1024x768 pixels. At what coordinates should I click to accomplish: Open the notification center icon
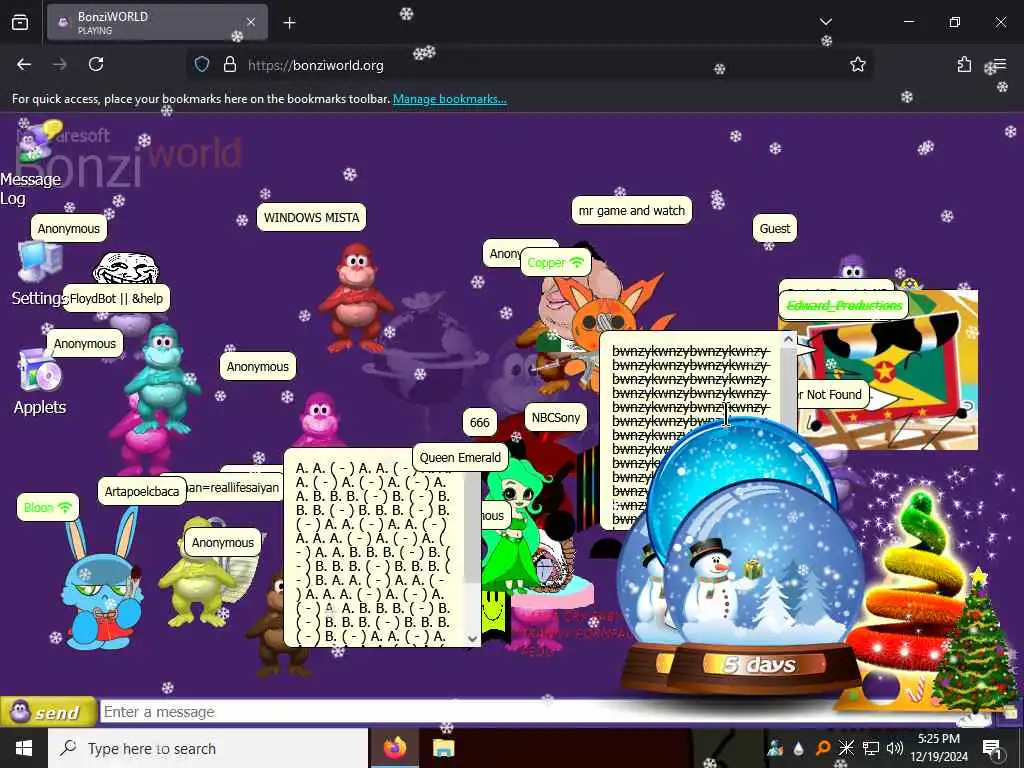coord(993,748)
